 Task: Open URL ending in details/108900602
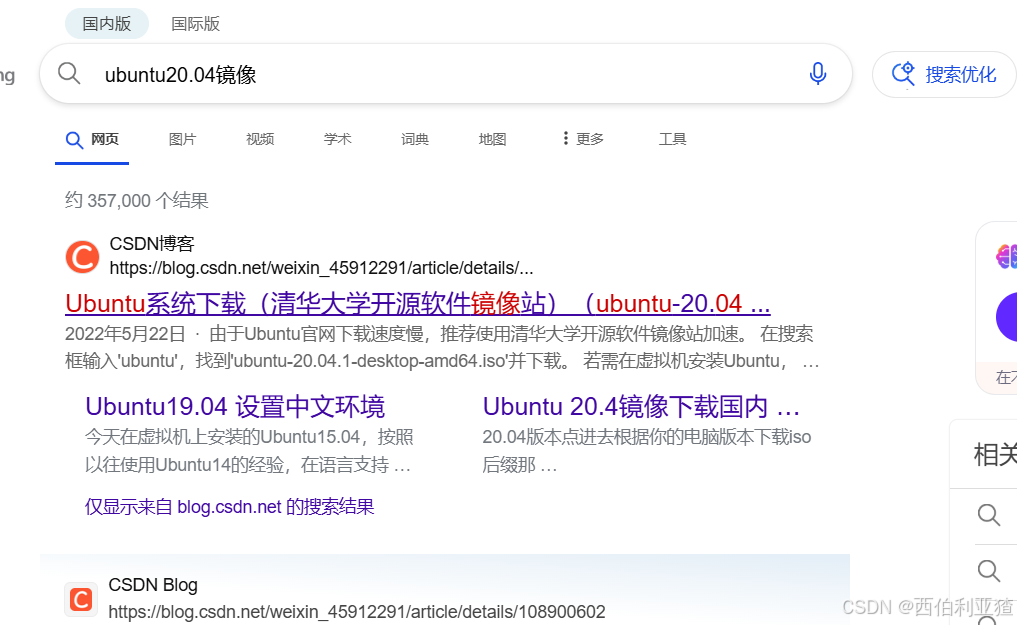coord(357,611)
